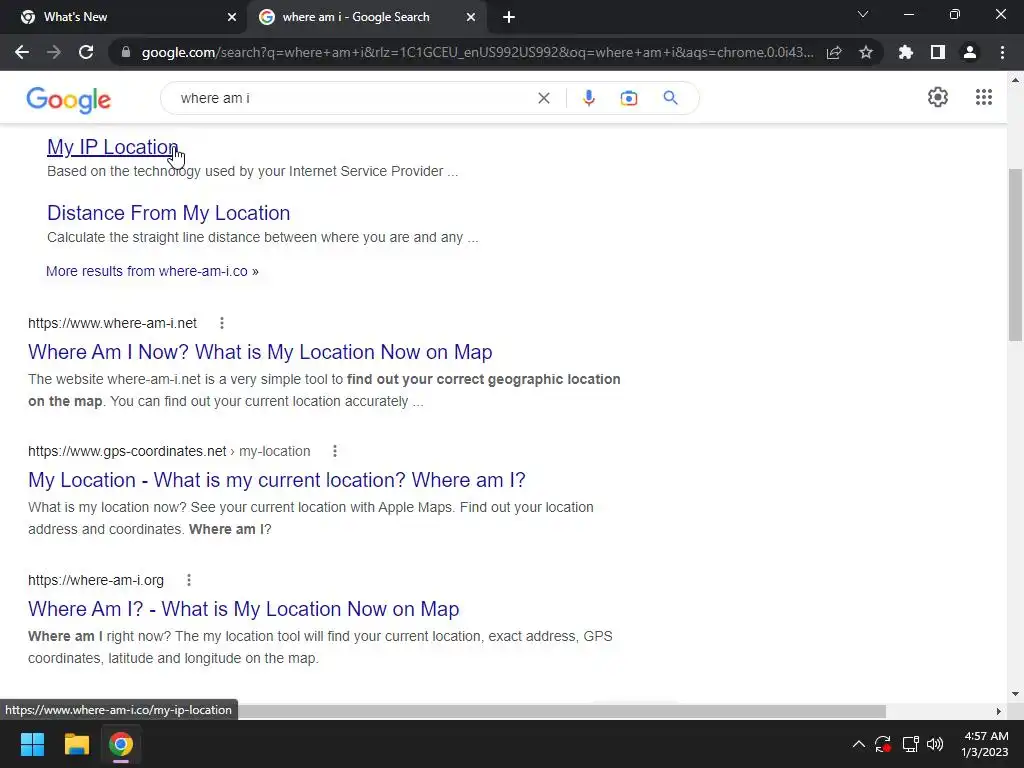Open the tab search dropdown arrow

point(863,14)
